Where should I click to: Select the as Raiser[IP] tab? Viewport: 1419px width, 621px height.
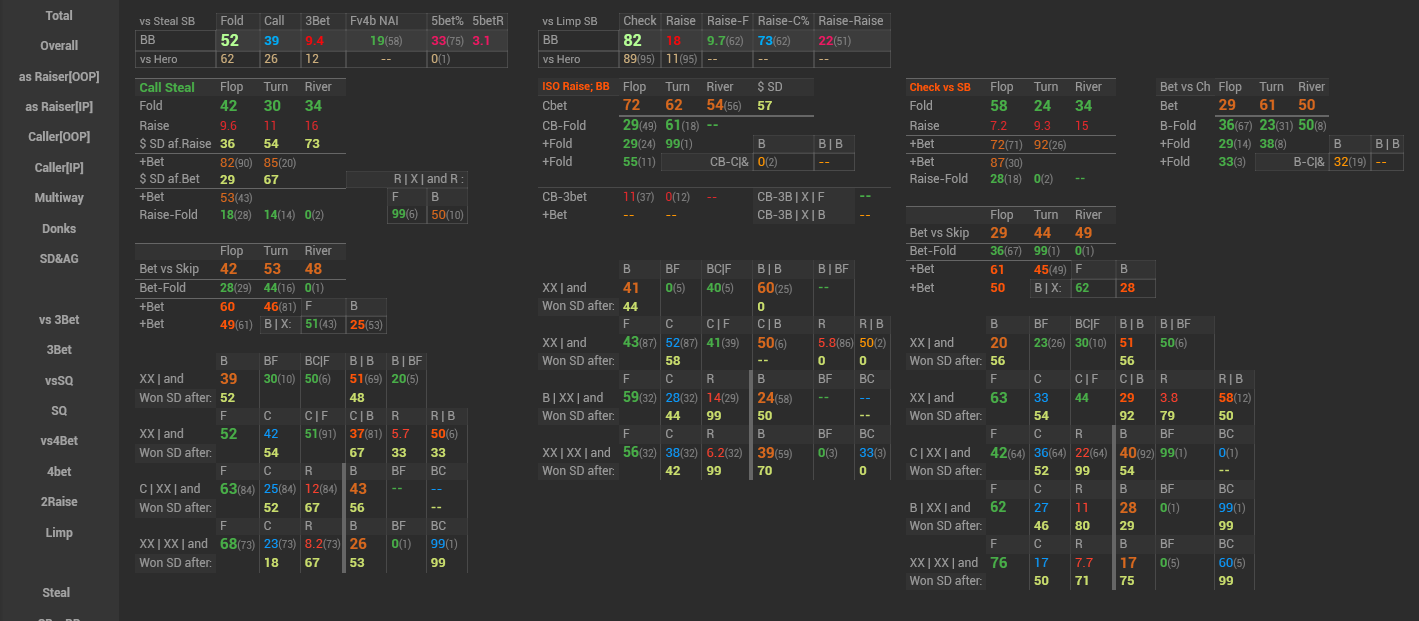tap(59, 106)
